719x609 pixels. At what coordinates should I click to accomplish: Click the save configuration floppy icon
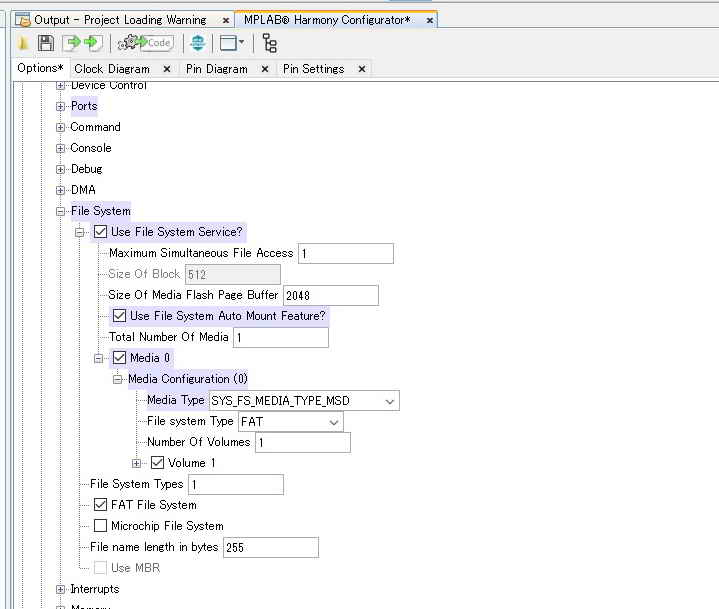pos(46,43)
